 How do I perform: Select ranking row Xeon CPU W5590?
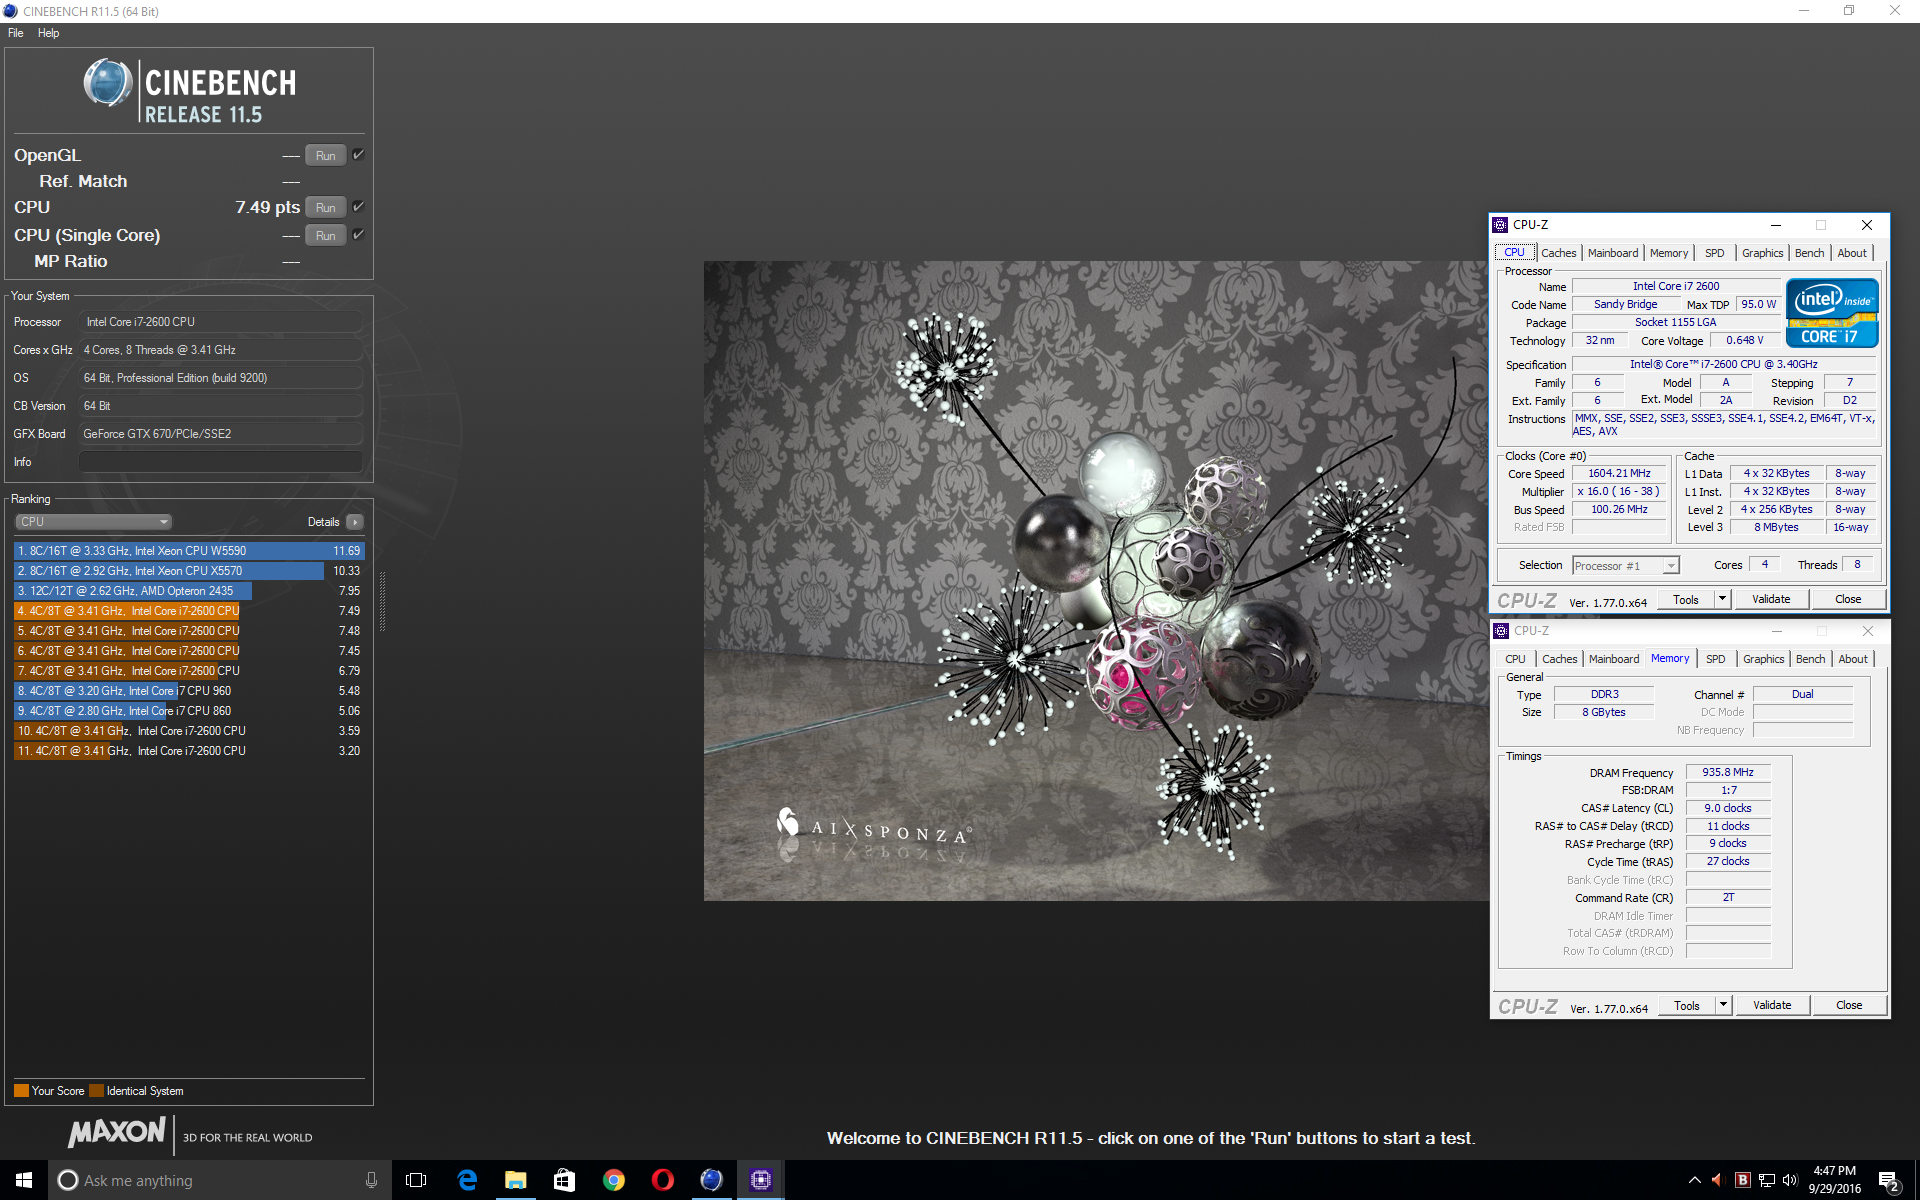[x=189, y=551]
